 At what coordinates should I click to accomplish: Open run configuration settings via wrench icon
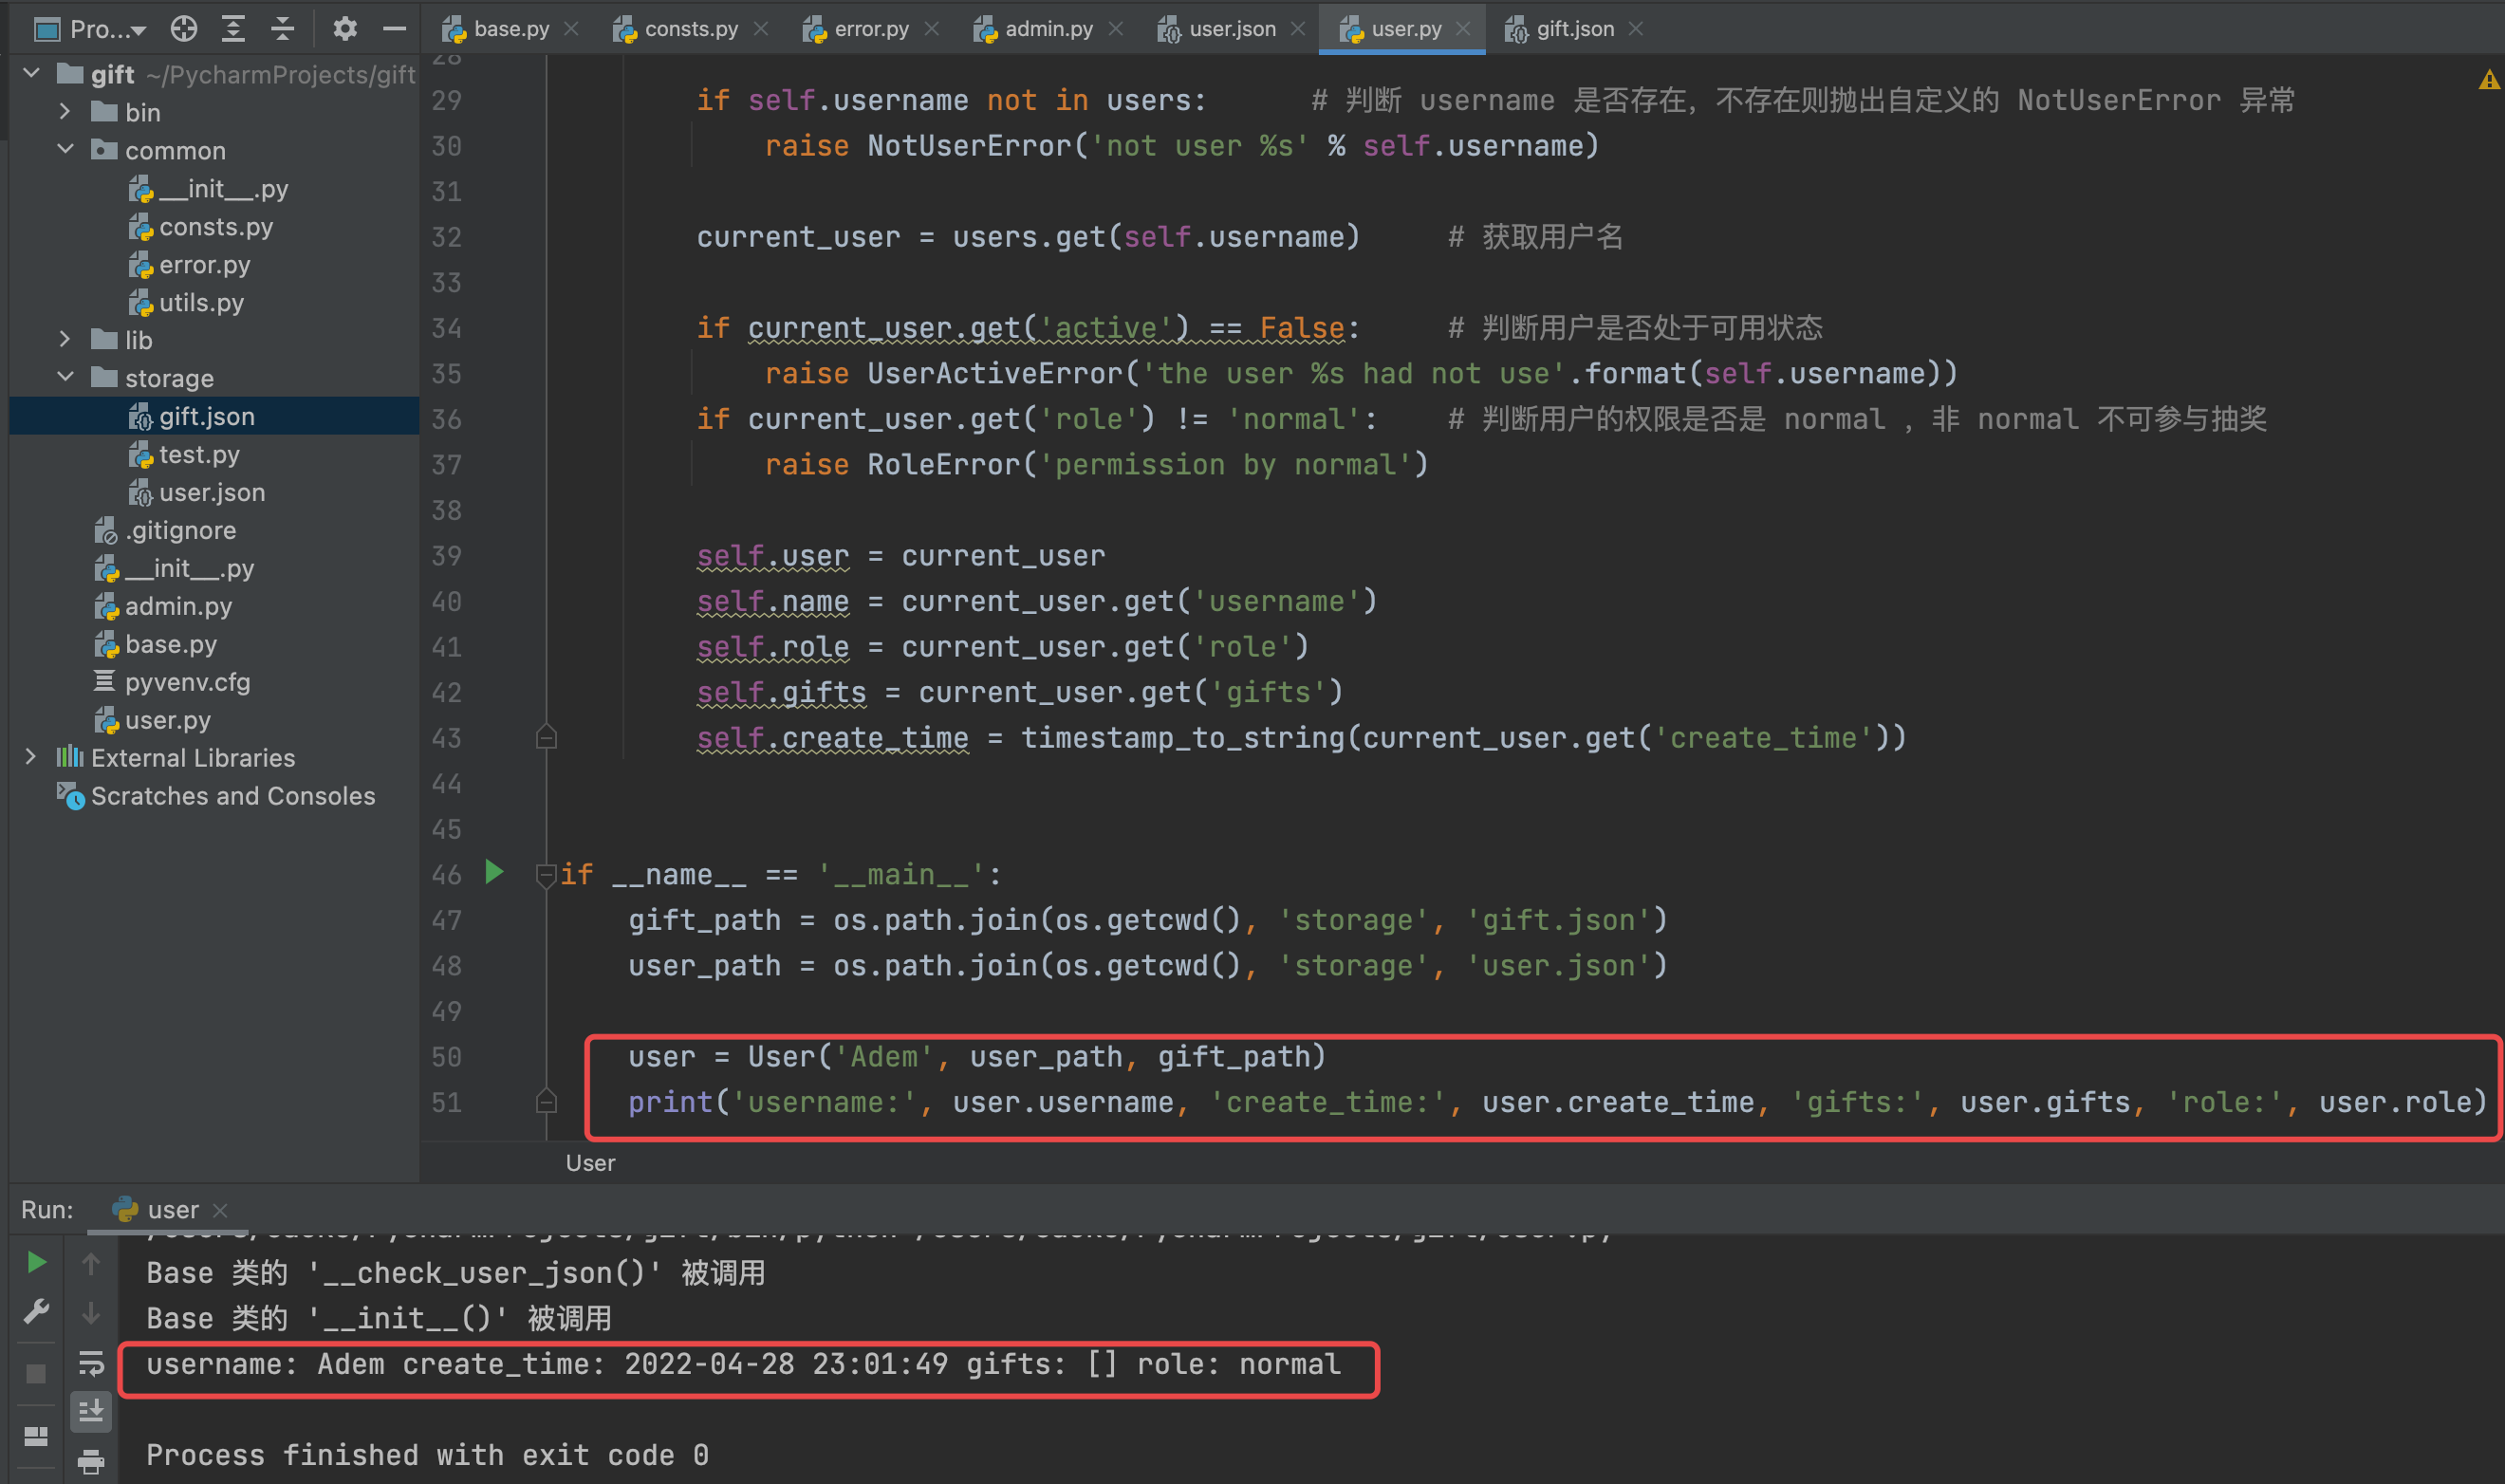[35, 1311]
